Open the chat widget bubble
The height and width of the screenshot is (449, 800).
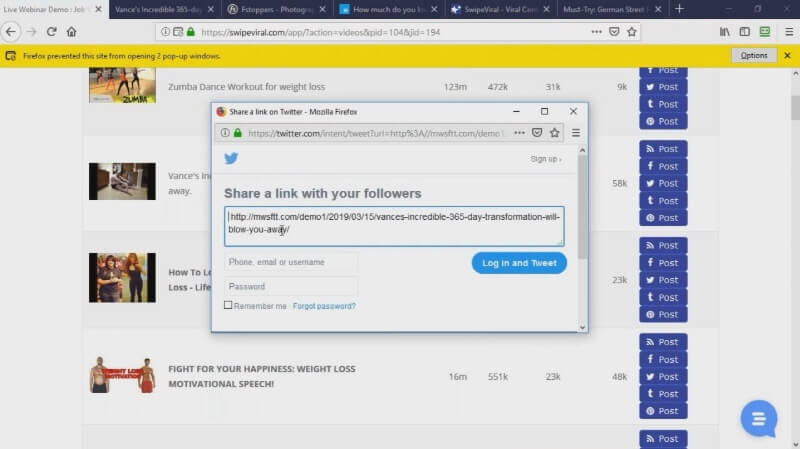pos(759,418)
